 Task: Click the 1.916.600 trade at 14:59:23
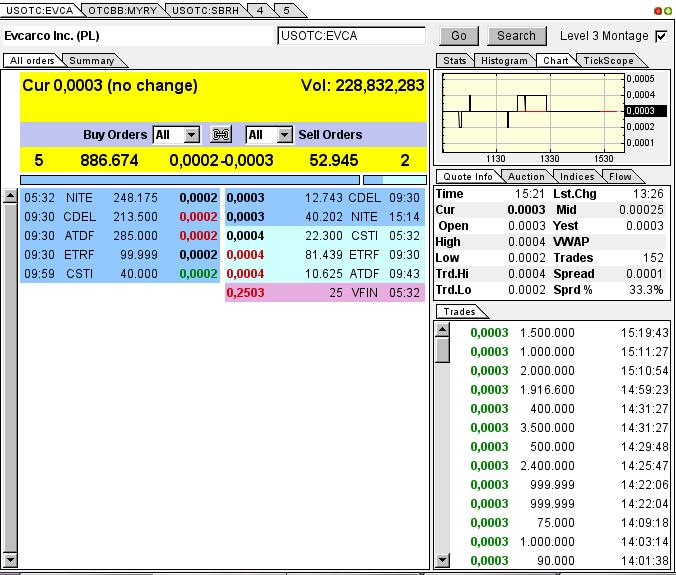tap(569, 390)
